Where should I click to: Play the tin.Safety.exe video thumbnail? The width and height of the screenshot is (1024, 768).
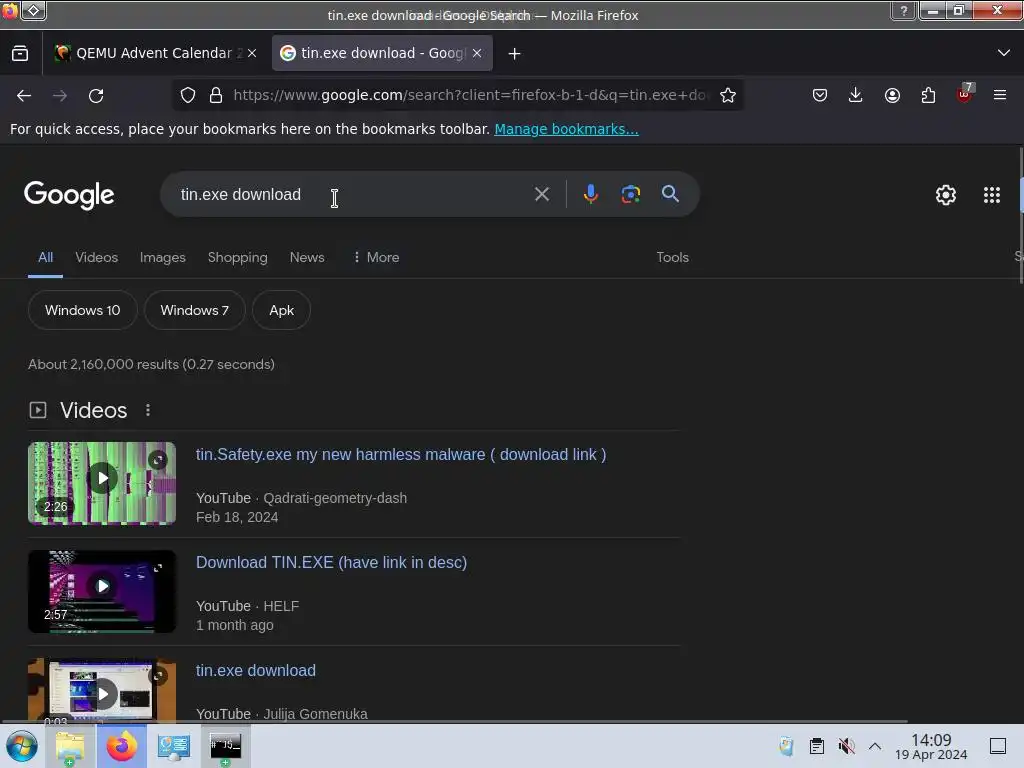102,483
